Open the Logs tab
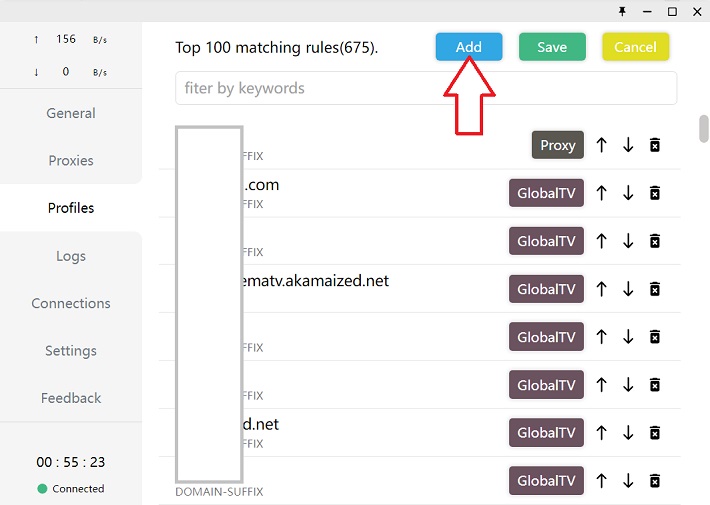Image resolution: width=710 pixels, height=505 pixels. (71, 256)
